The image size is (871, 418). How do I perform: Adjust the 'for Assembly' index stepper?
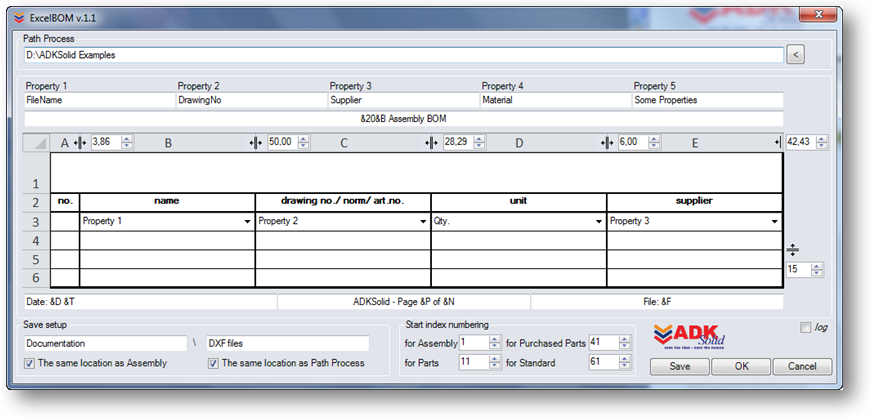point(495,343)
